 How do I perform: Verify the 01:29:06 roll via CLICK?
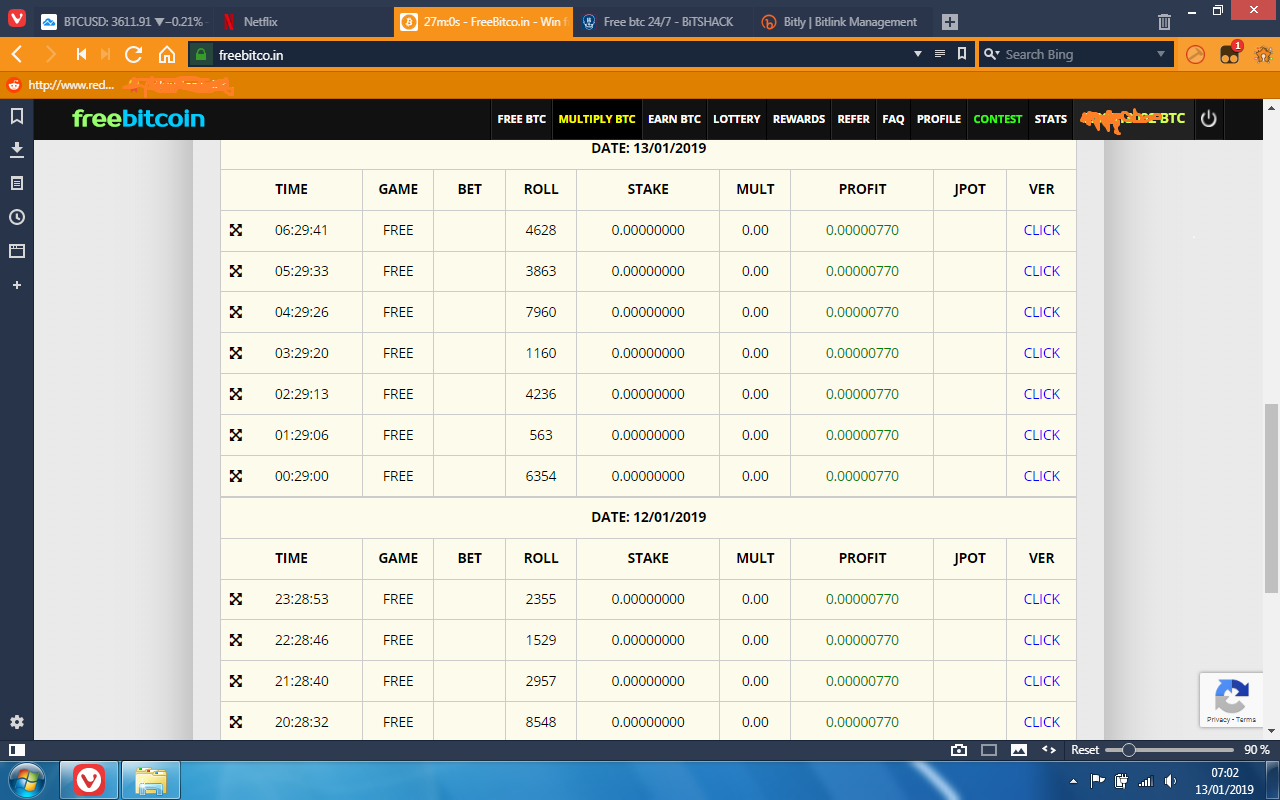click(1041, 435)
